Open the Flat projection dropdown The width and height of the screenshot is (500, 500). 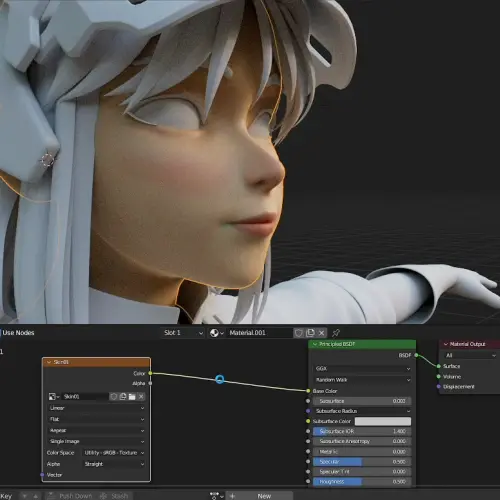tap(97, 419)
